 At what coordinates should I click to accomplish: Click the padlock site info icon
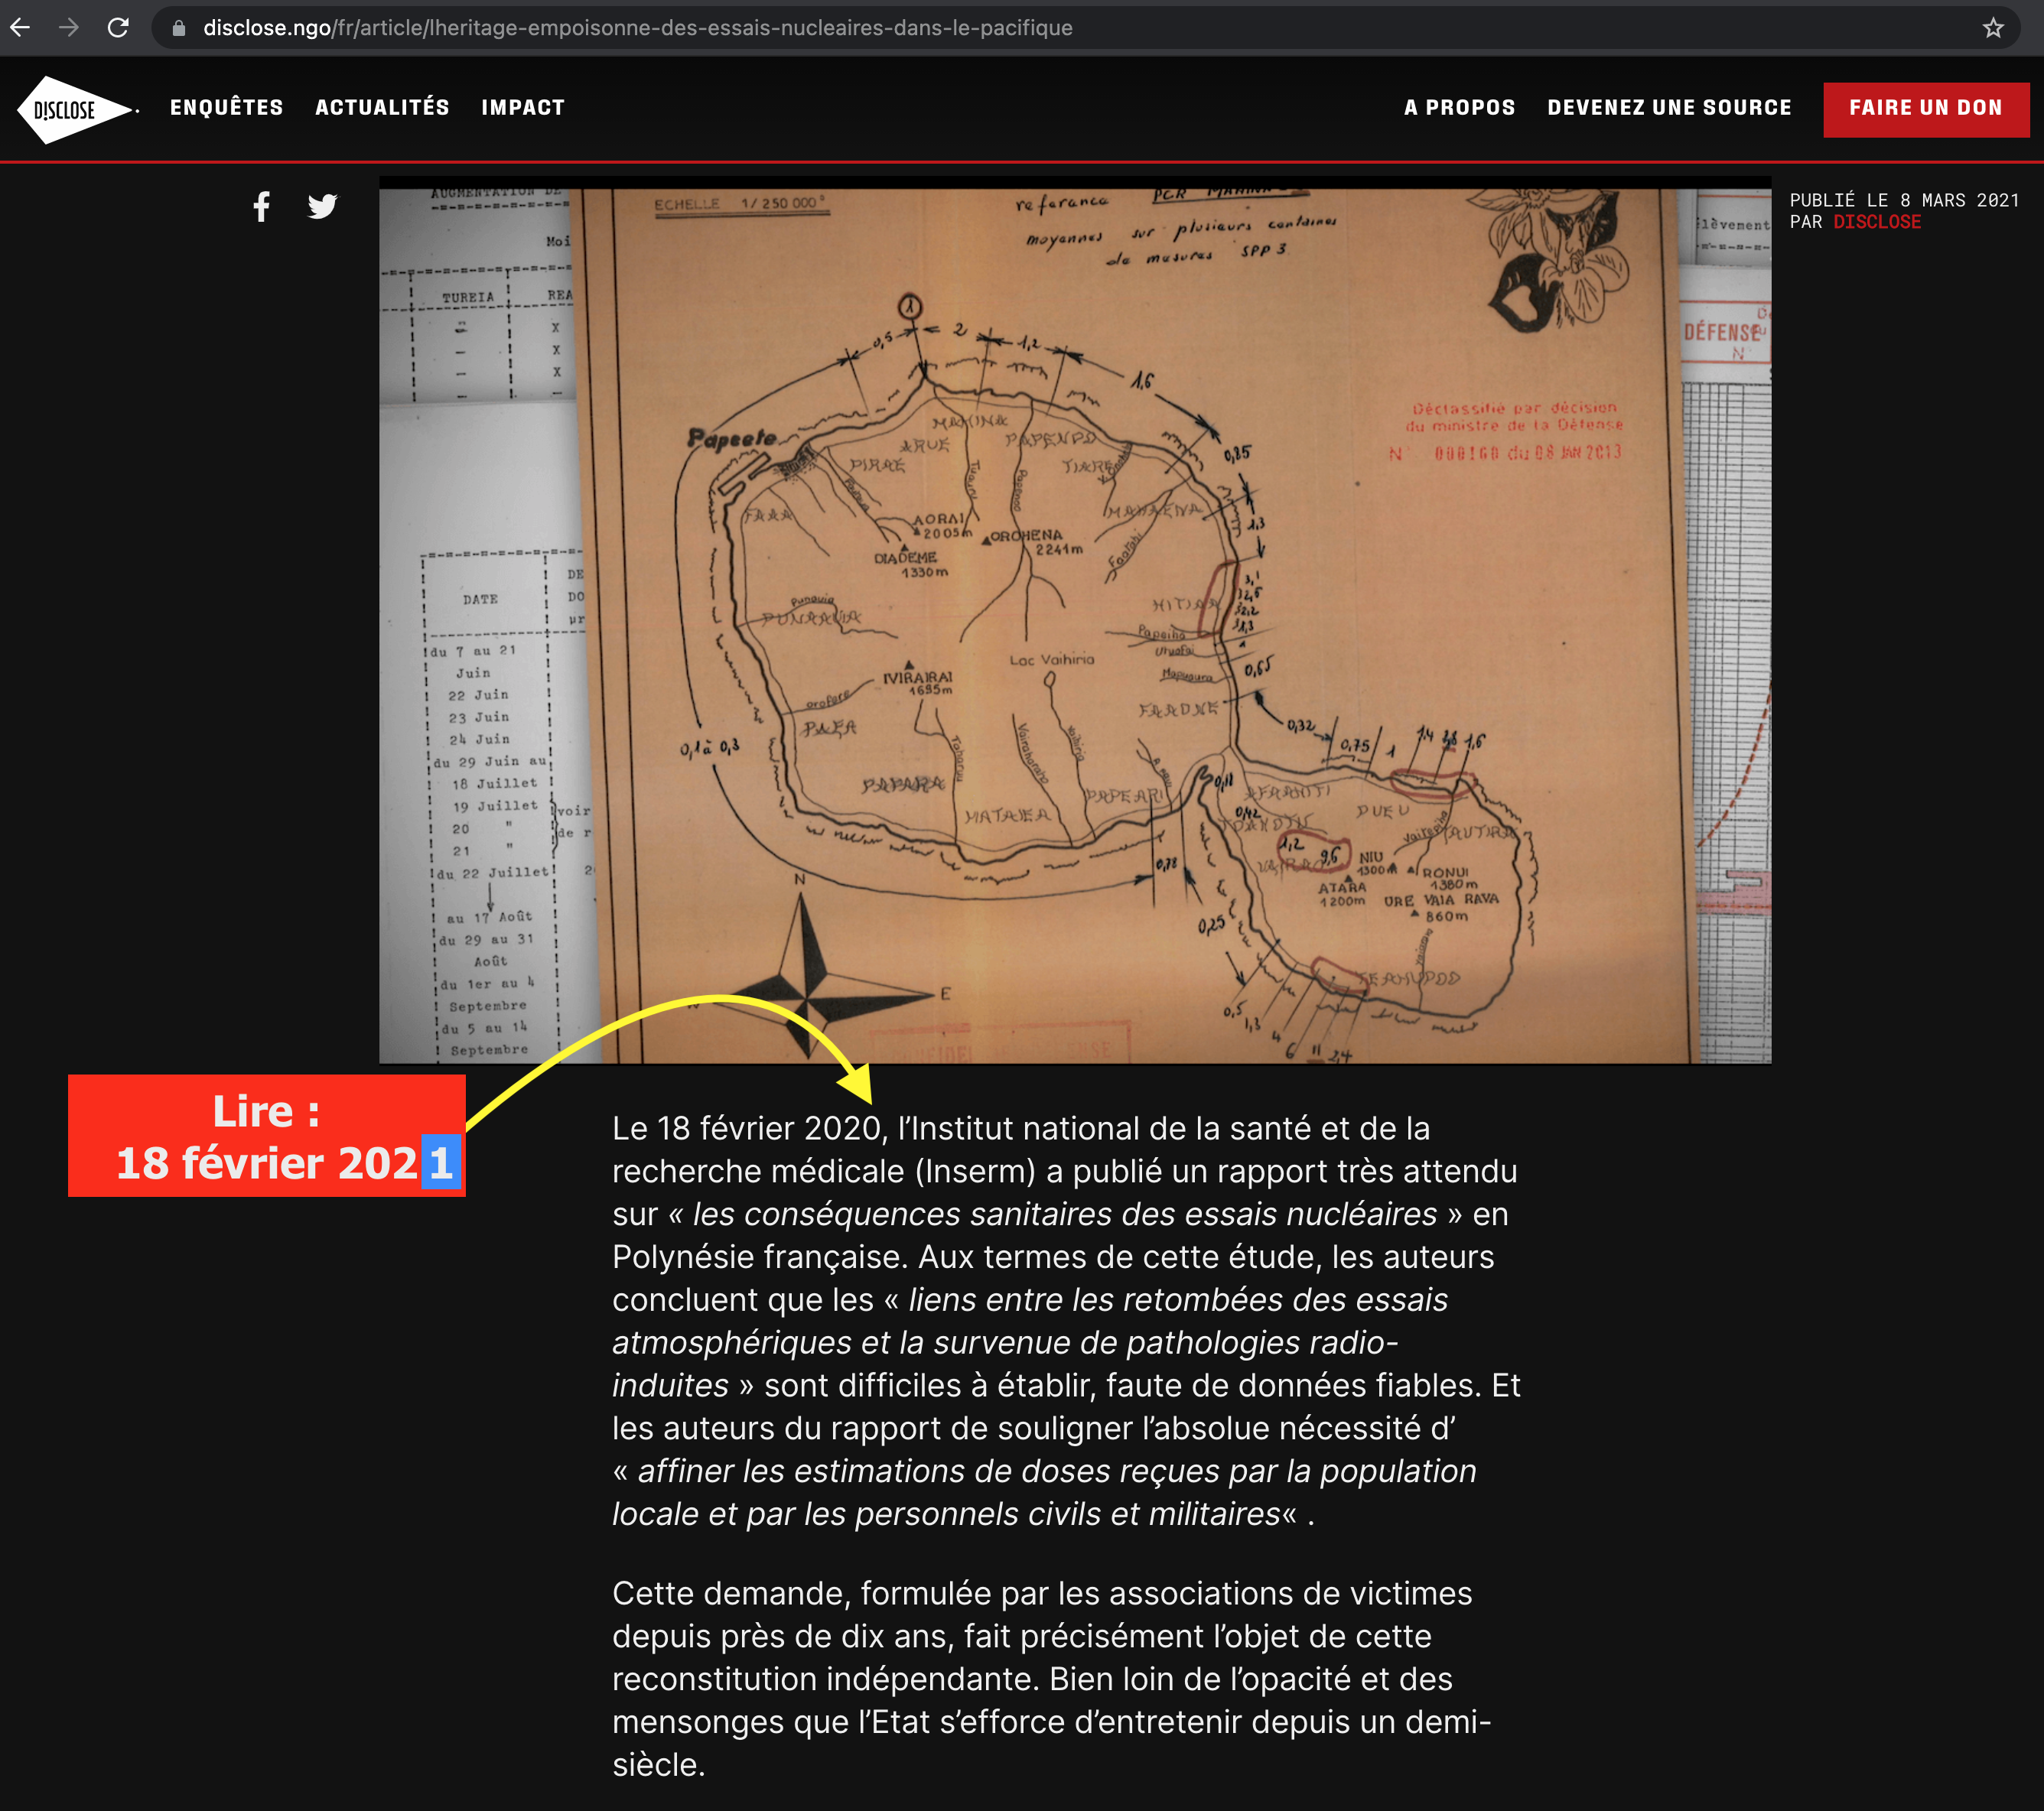(179, 28)
